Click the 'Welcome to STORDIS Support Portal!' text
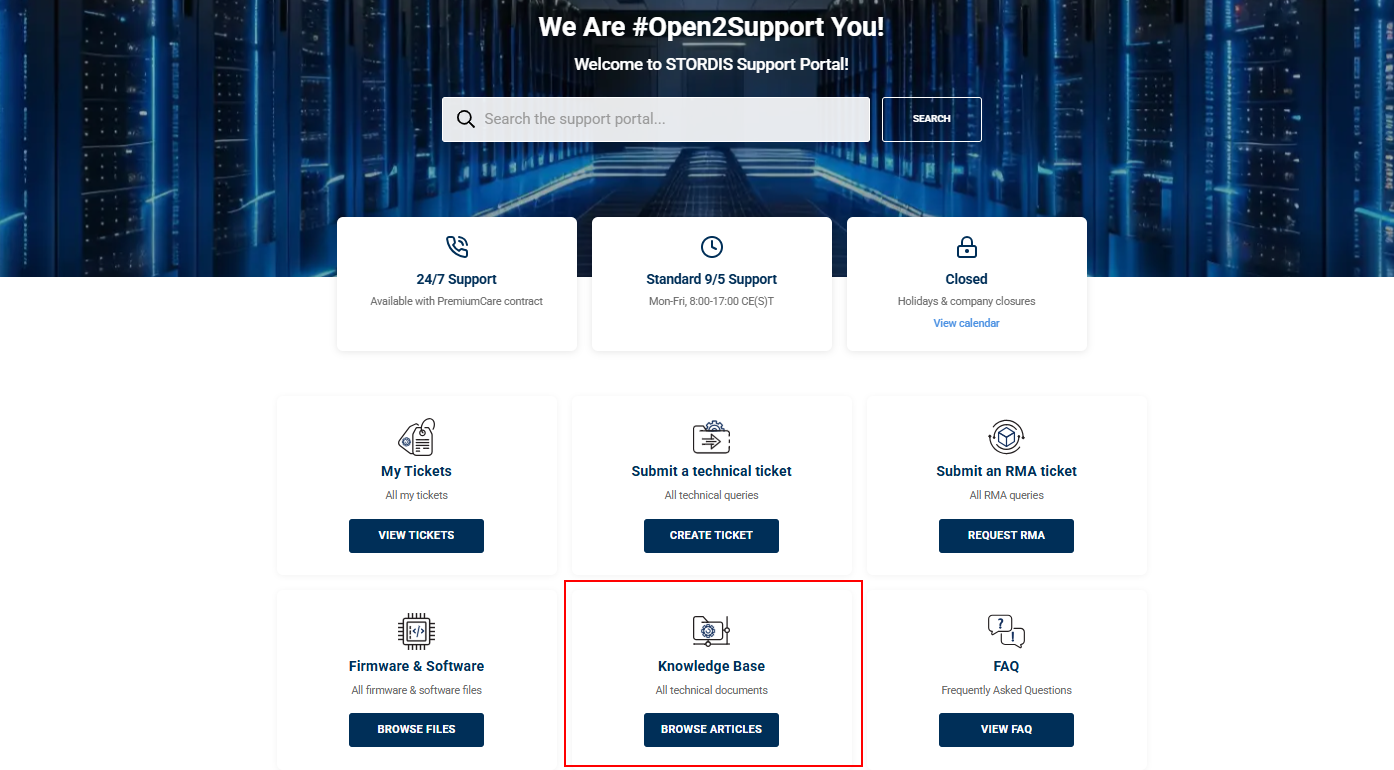This screenshot has width=1394, height=770. point(711,65)
